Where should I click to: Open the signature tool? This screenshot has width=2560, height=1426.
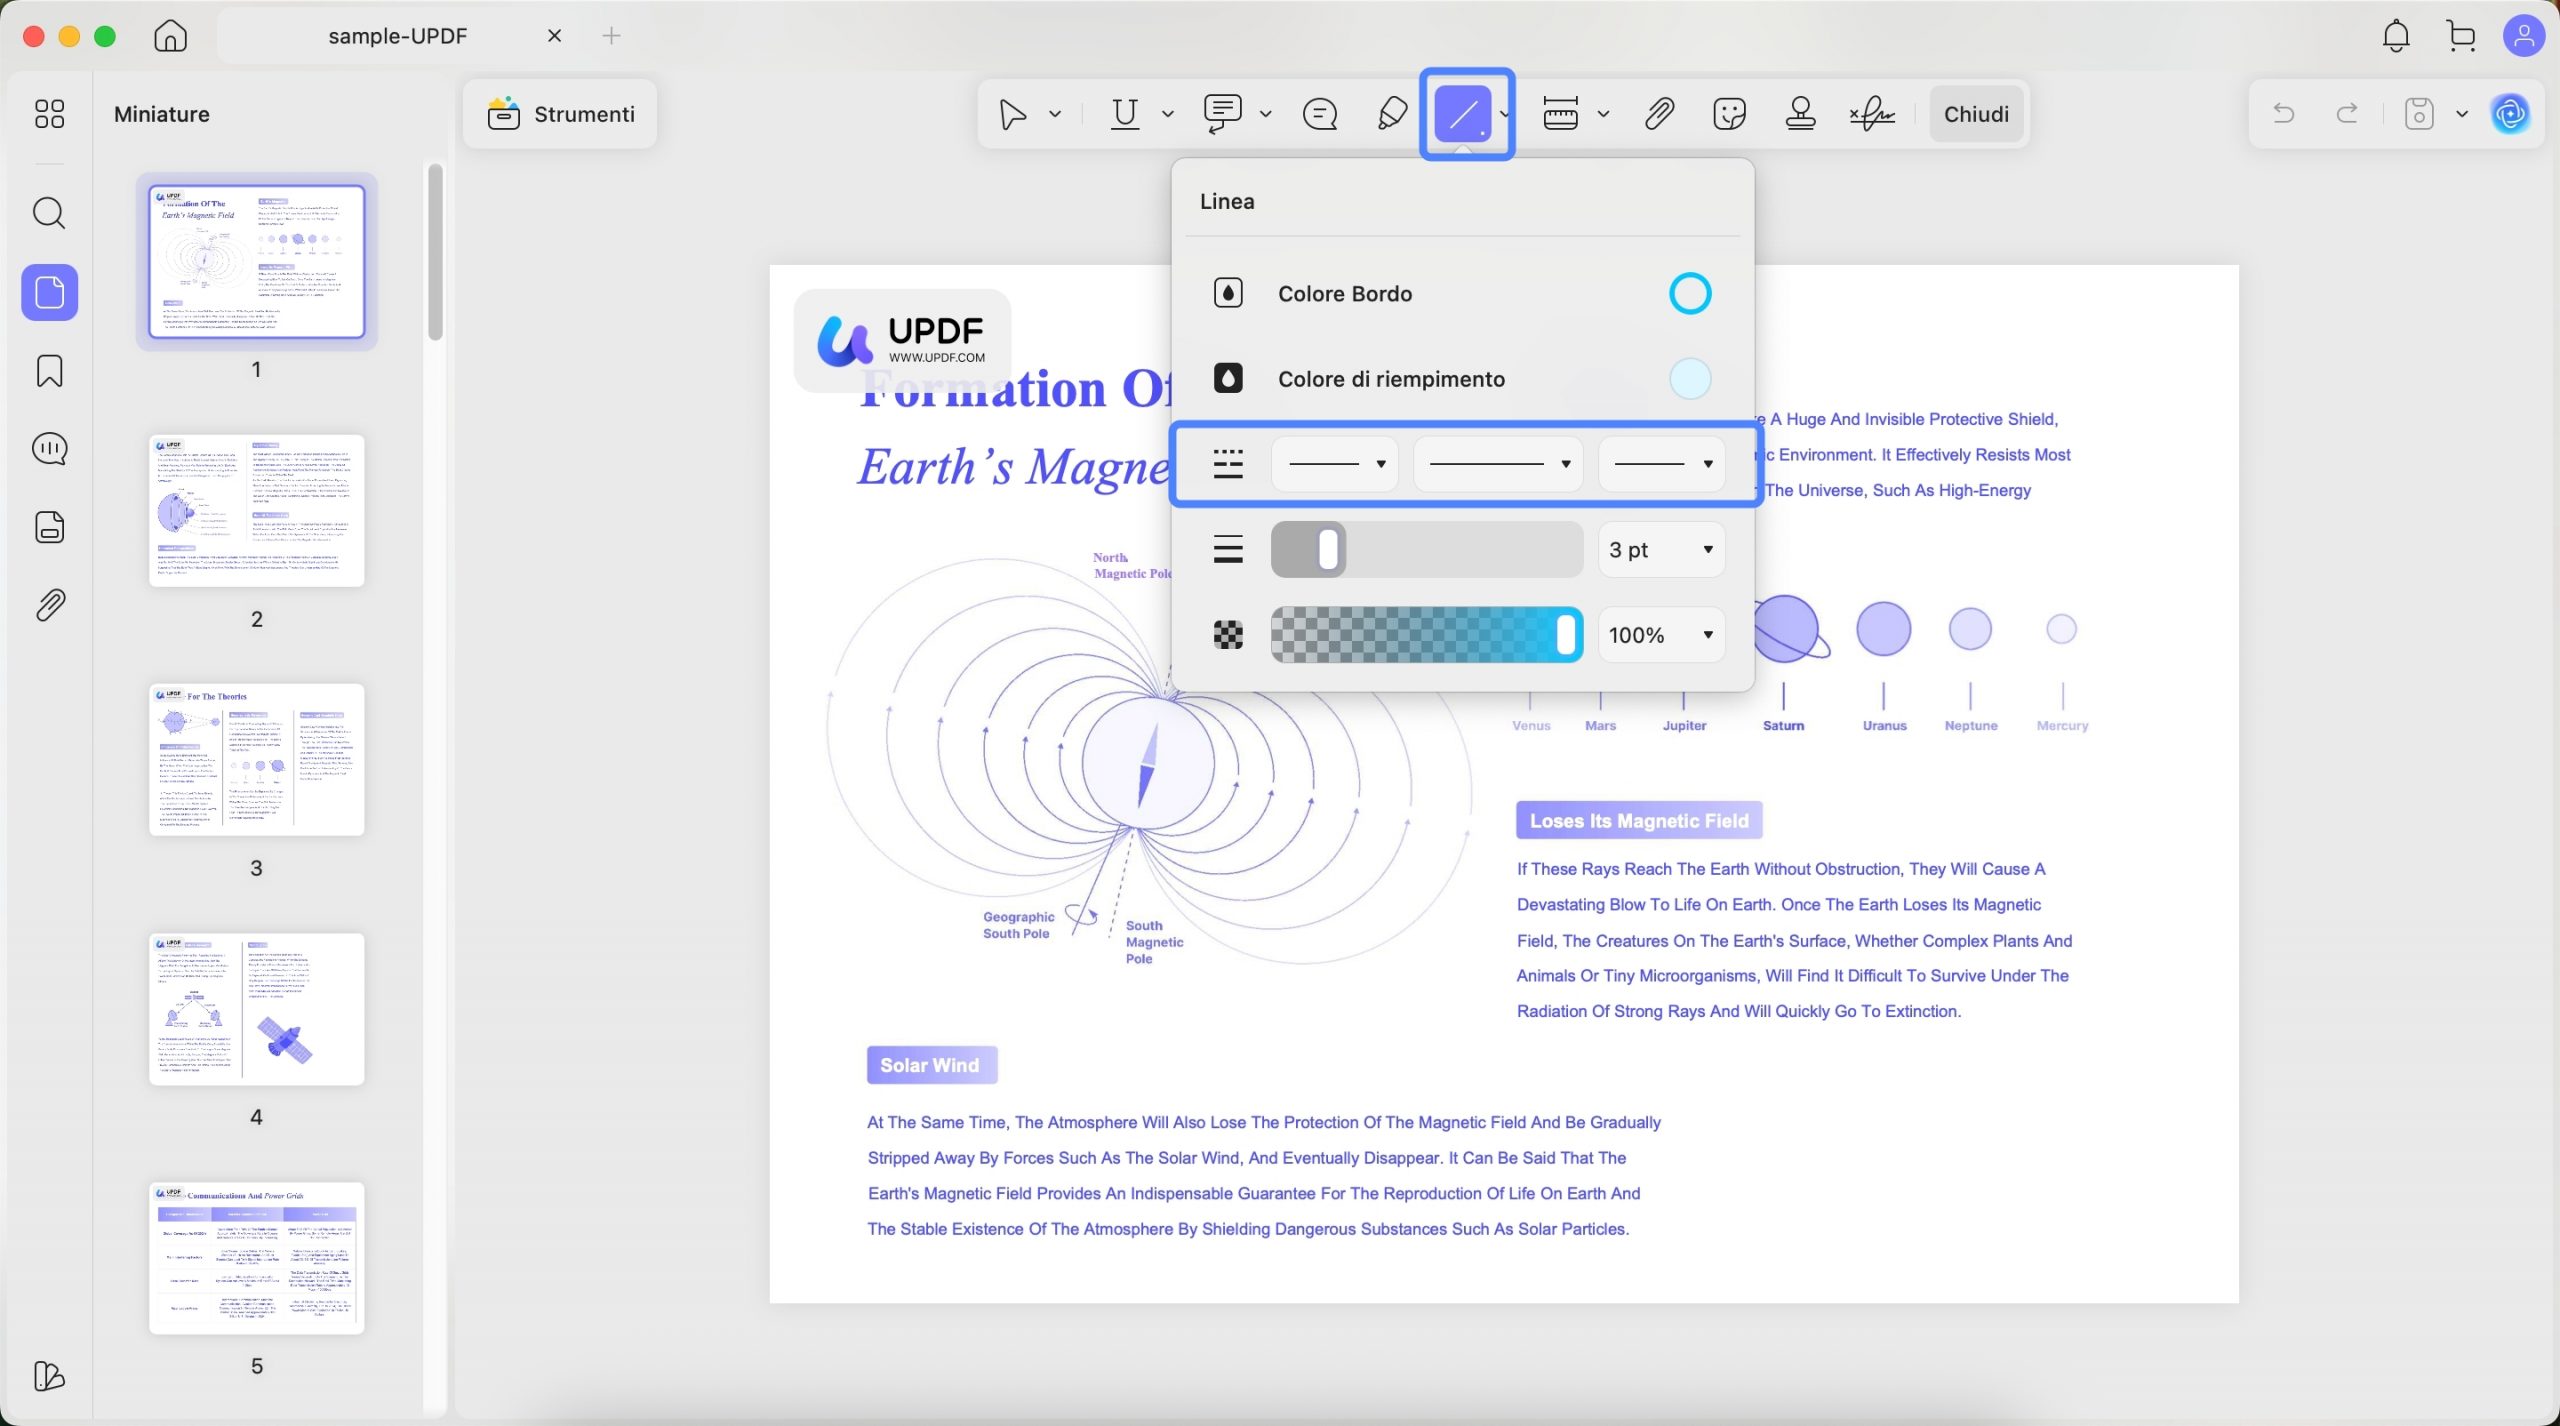[1872, 114]
